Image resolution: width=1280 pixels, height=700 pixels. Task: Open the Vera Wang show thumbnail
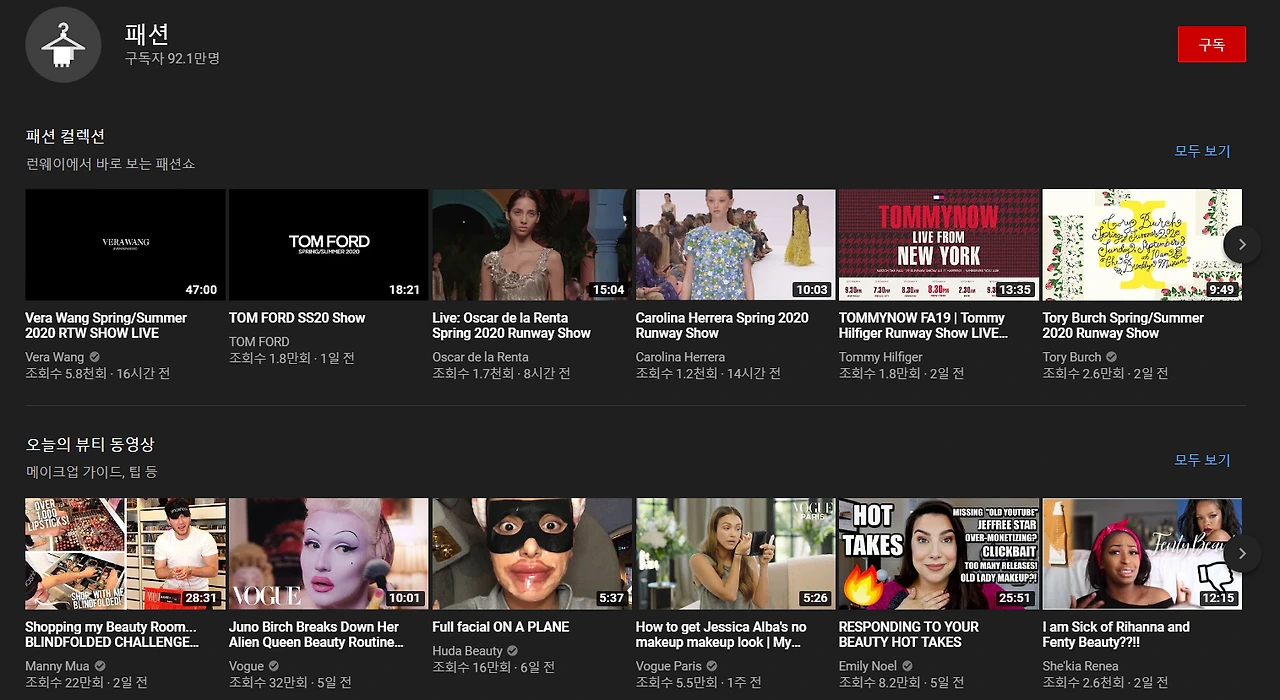pos(125,245)
